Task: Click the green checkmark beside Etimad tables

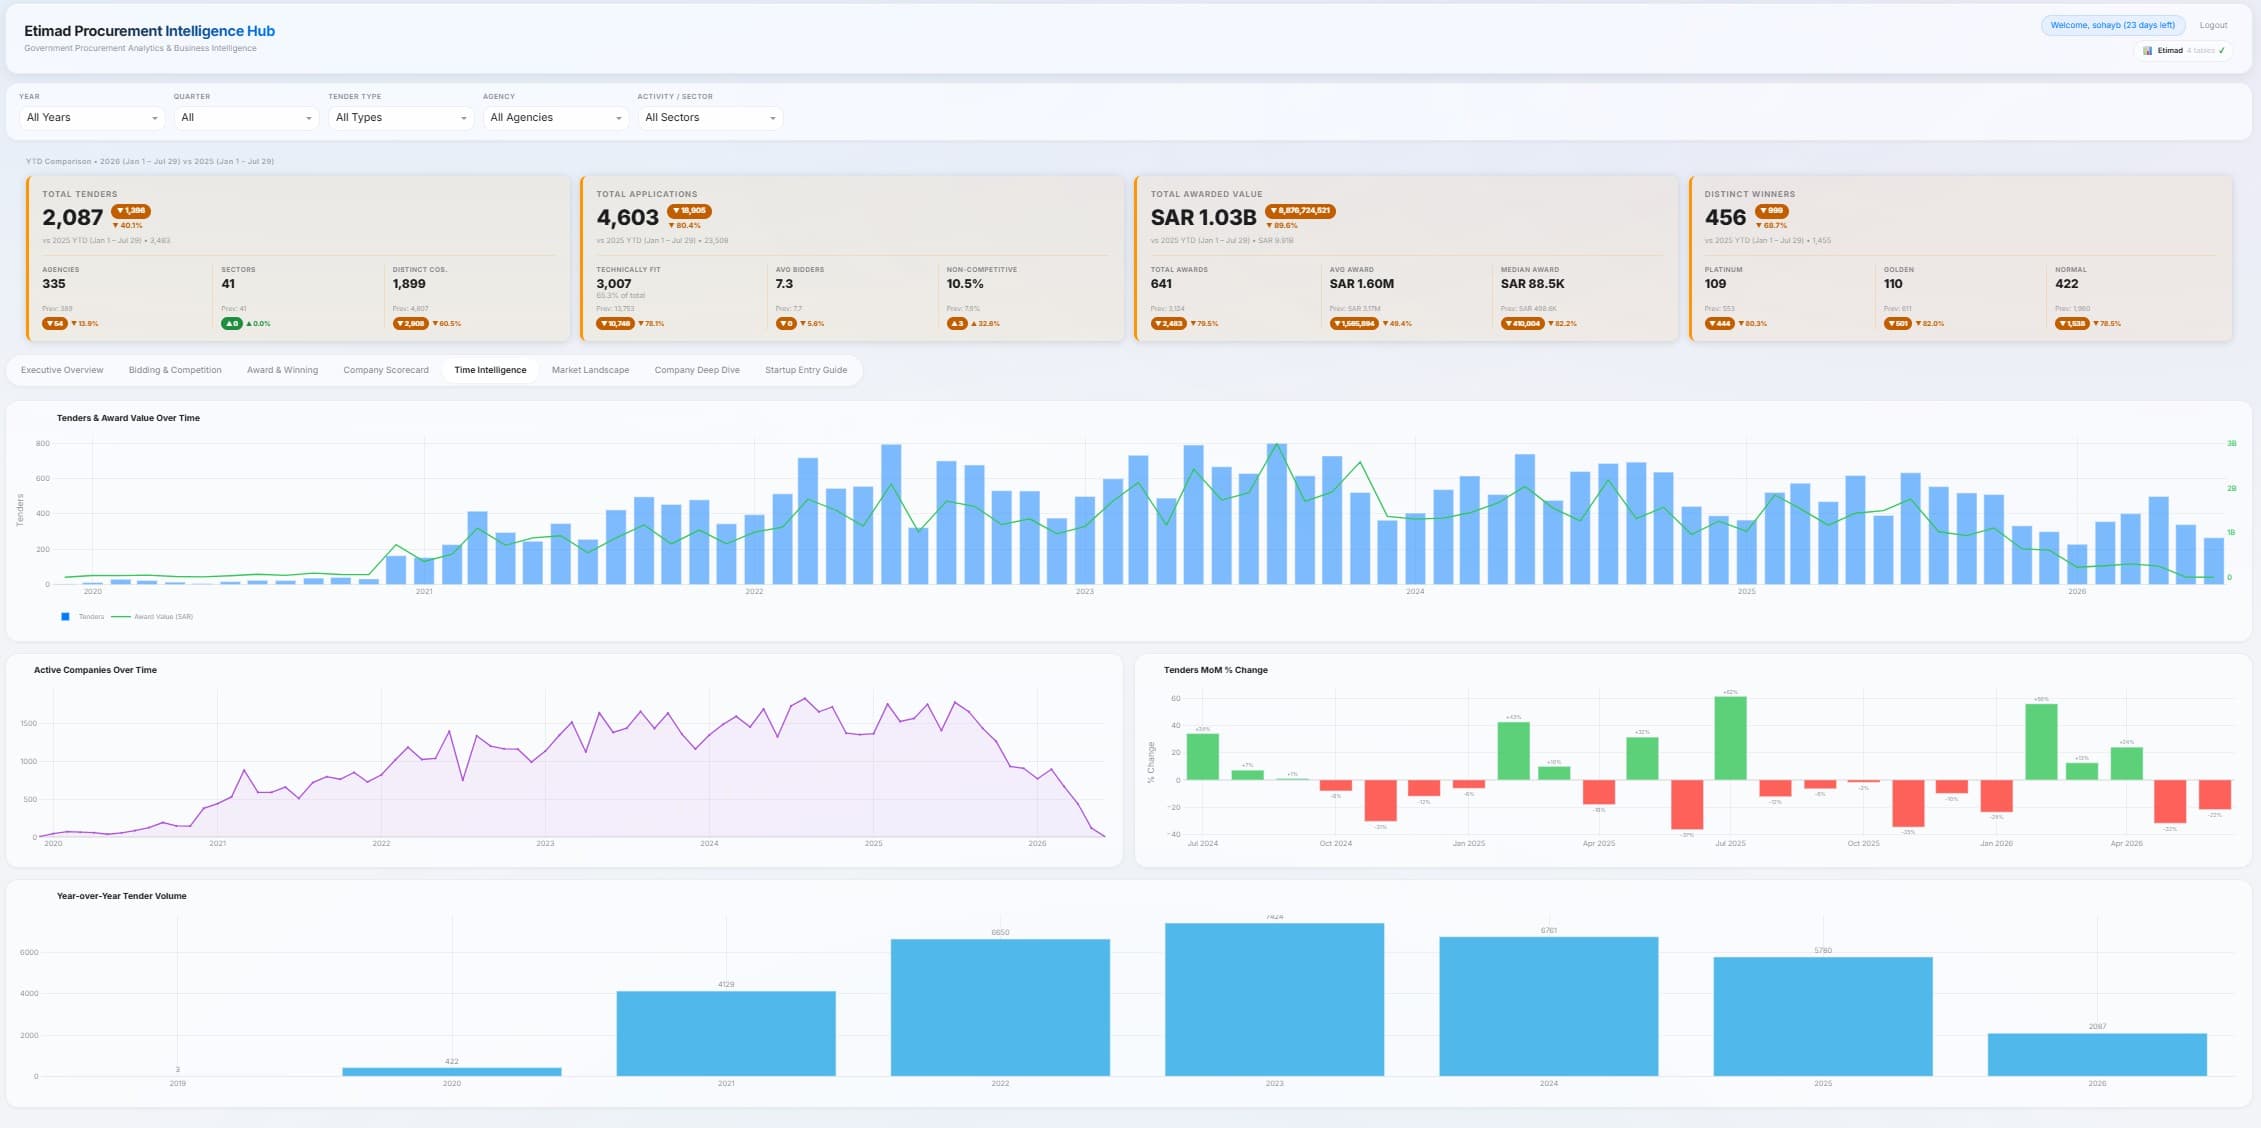Action: pos(2221,51)
